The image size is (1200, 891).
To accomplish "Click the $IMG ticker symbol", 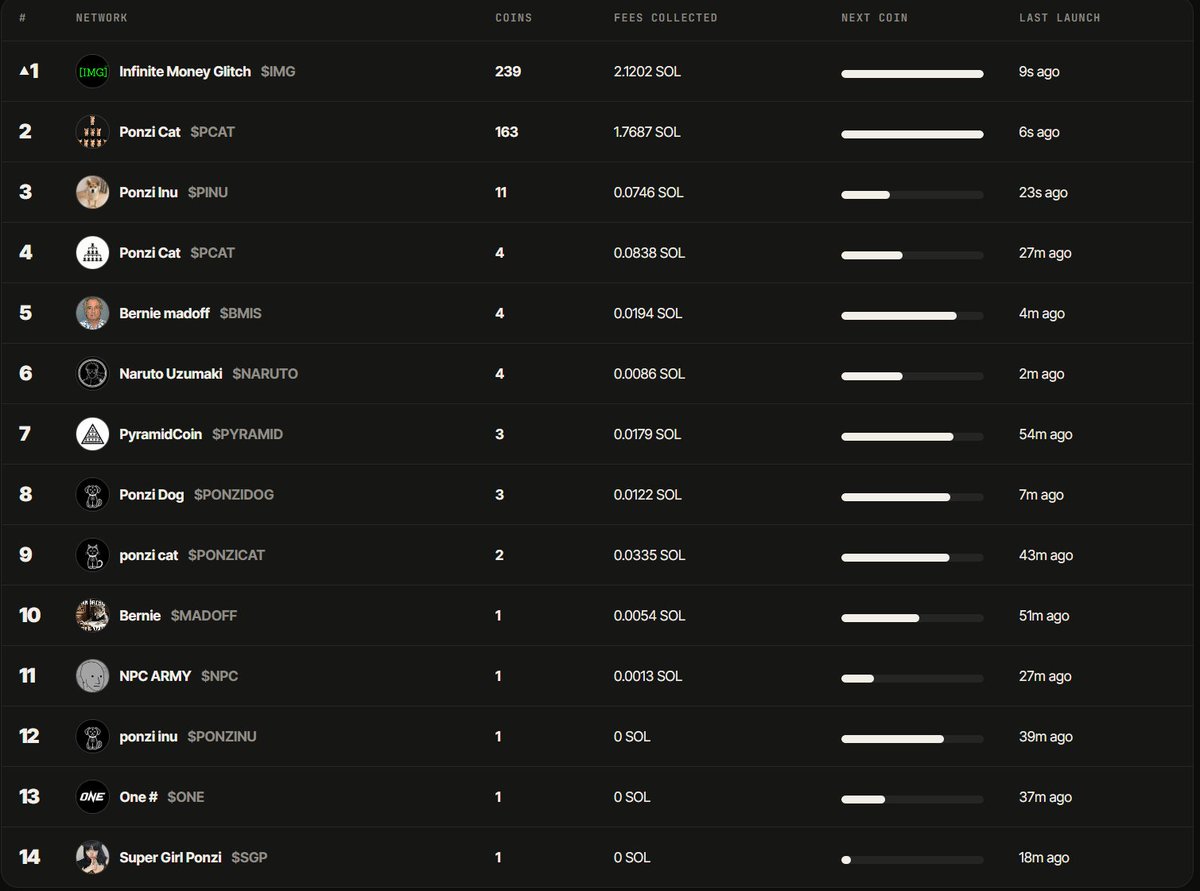I will coord(278,72).
